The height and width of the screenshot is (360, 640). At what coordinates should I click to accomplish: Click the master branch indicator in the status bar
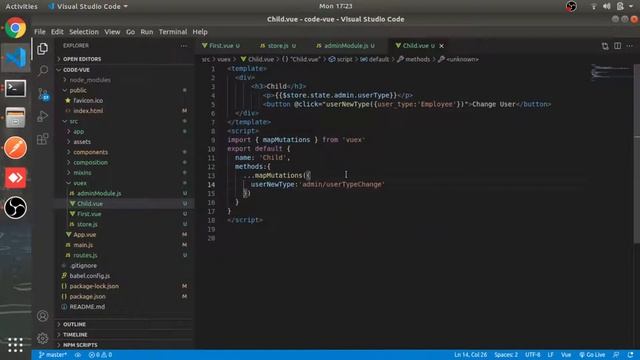(x=53, y=355)
